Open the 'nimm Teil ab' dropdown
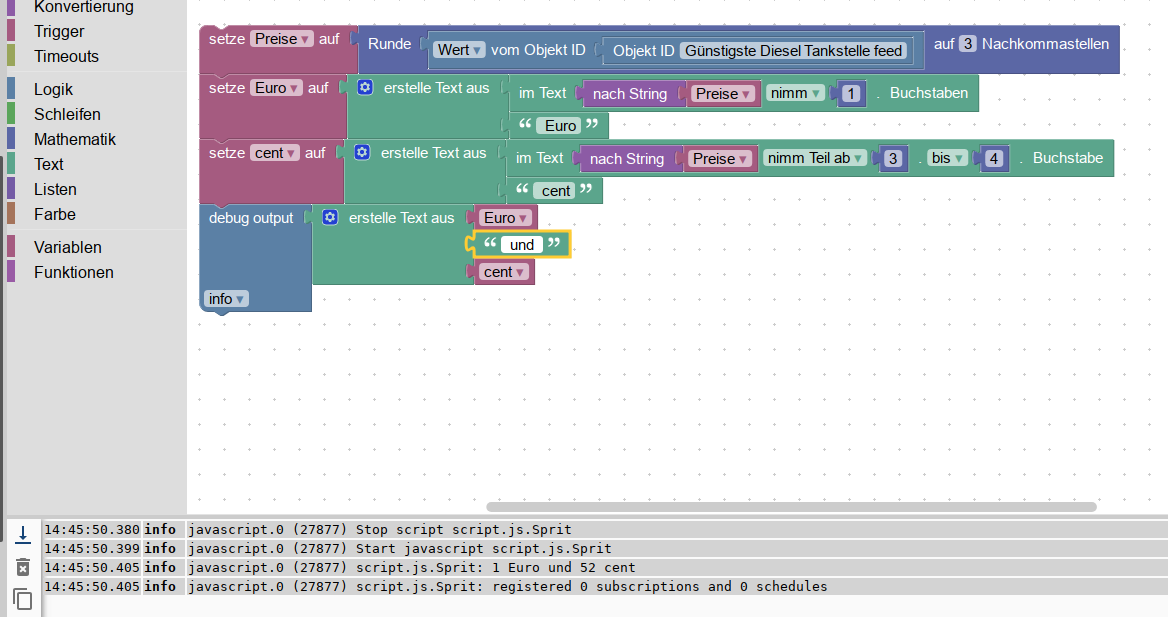The height and width of the screenshot is (617, 1168). pyautogui.click(x=814, y=158)
